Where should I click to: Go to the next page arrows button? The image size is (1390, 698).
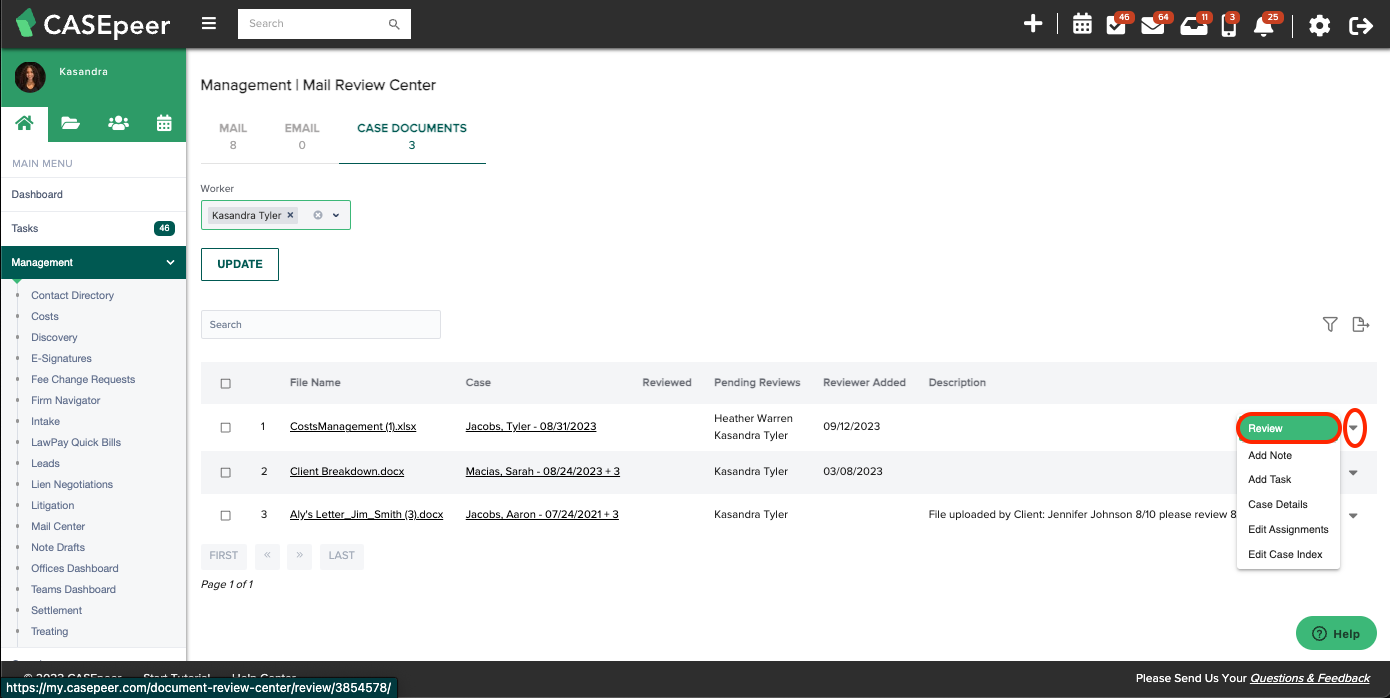pos(300,555)
